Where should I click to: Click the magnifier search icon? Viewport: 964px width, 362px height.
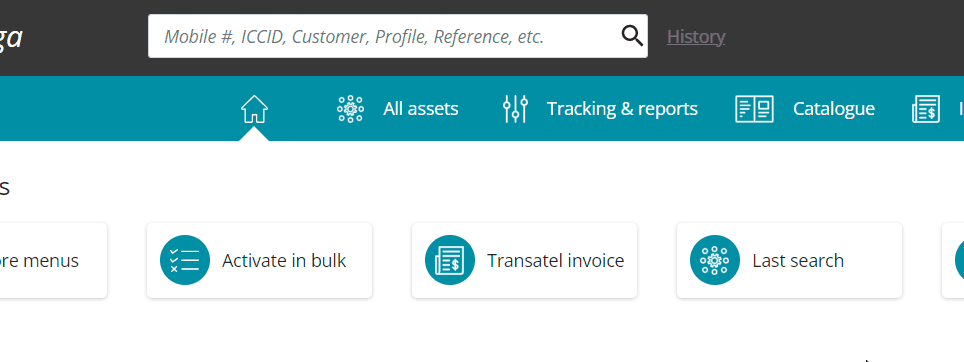pos(632,36)
